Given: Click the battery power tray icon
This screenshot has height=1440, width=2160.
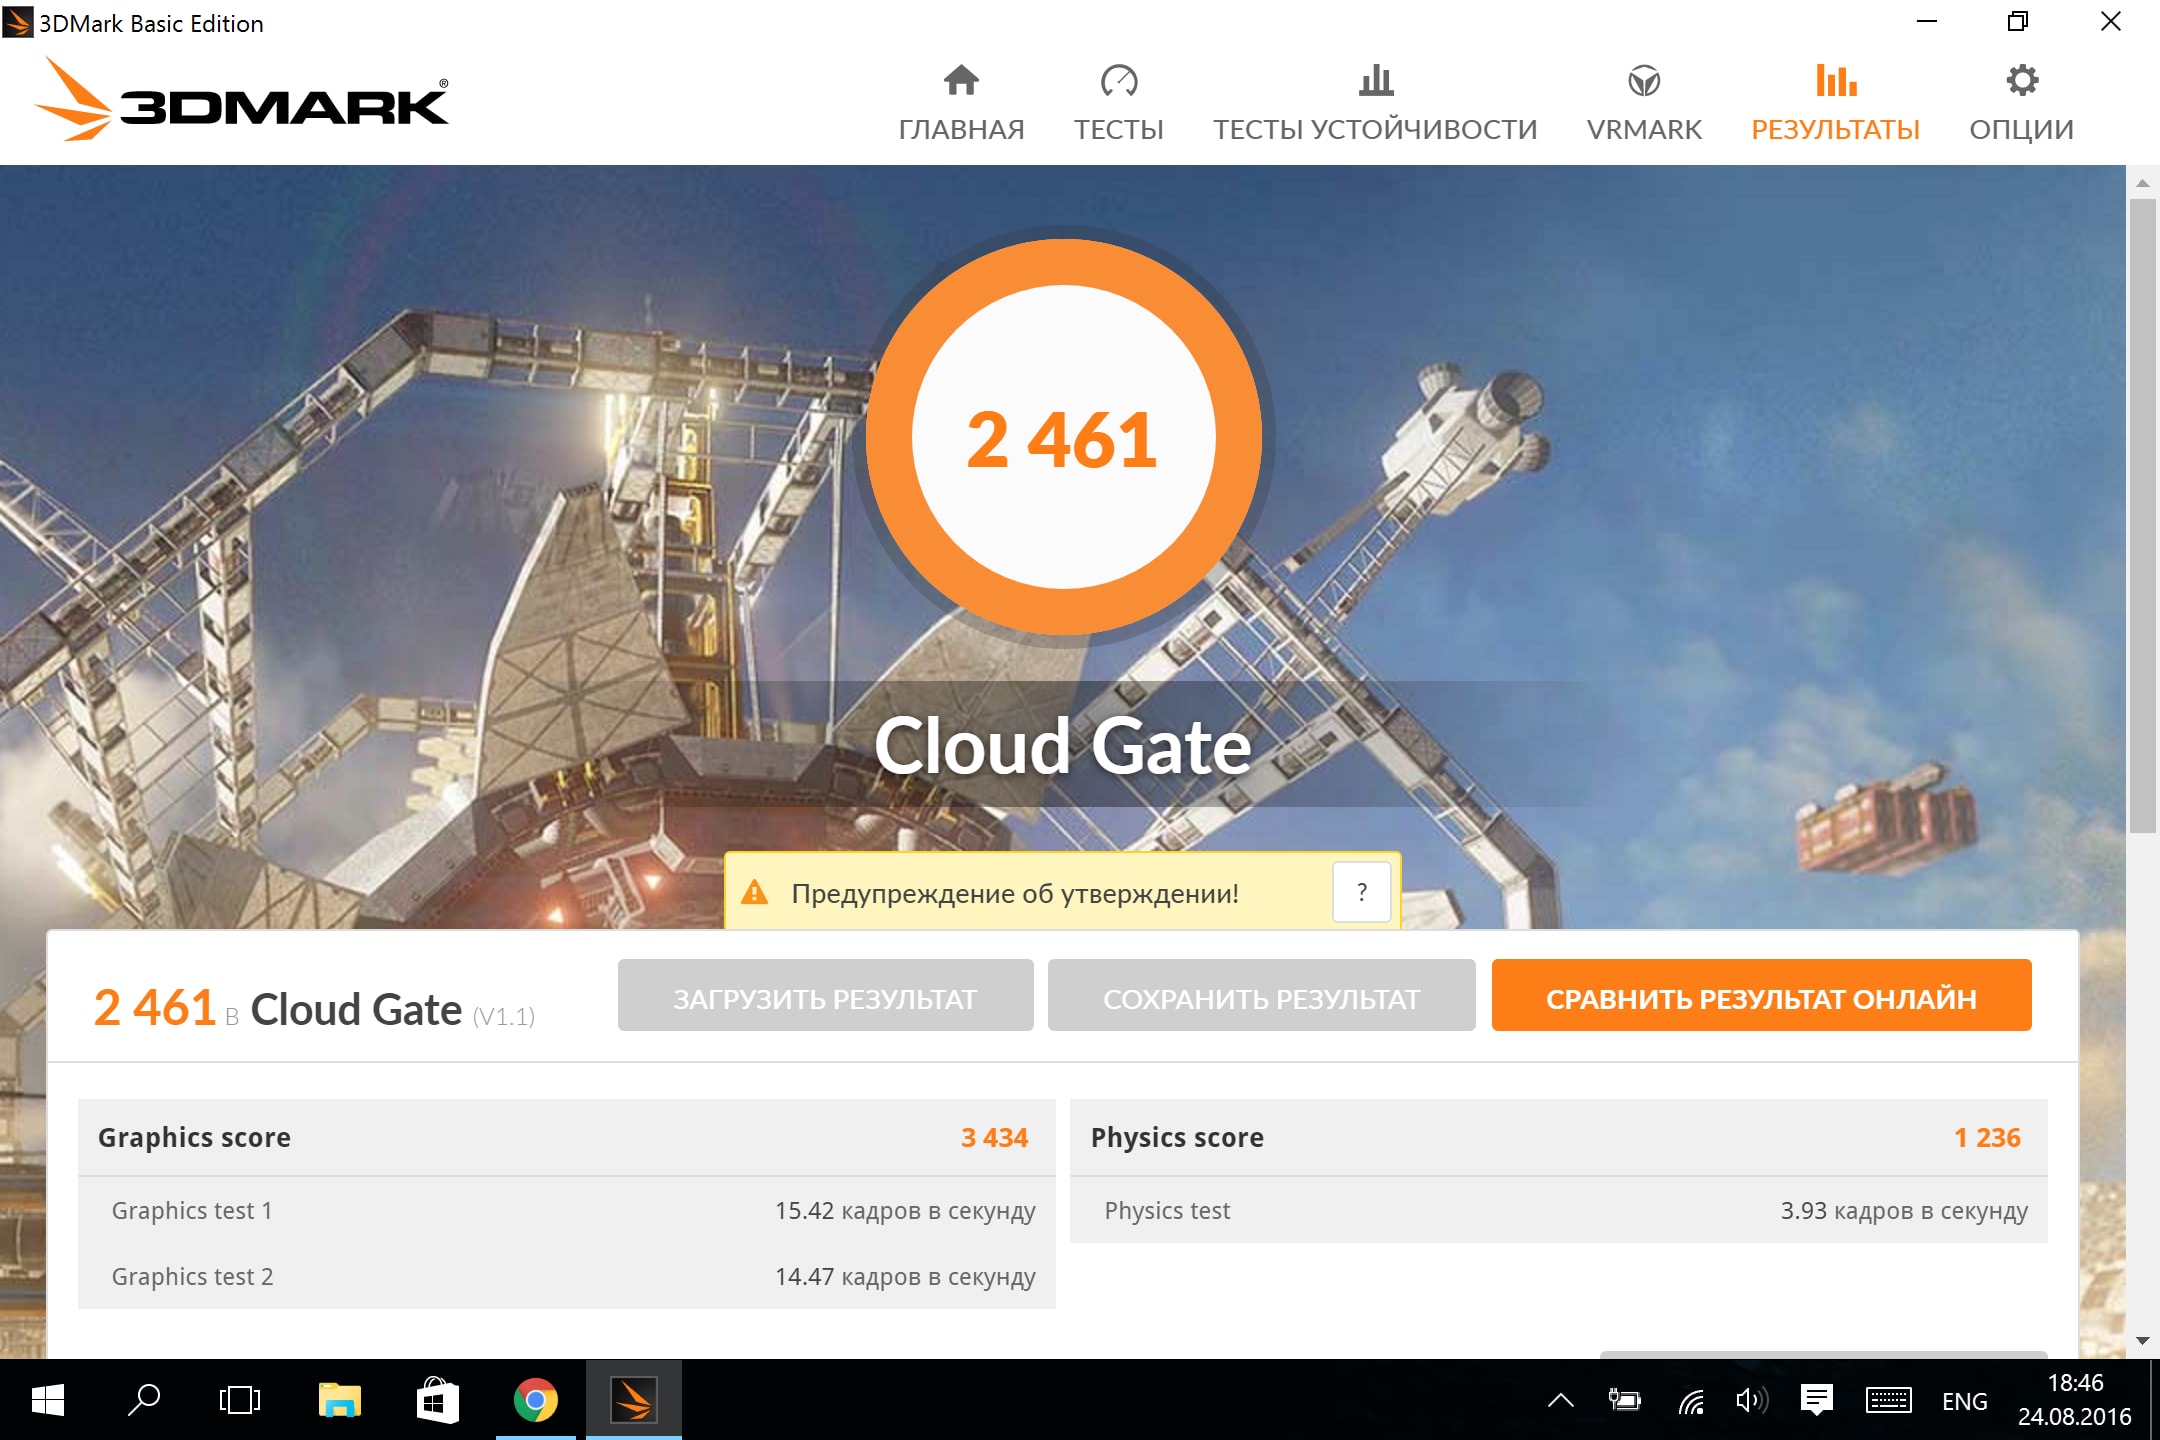Looking at the screenshot, I should tap(1624, 1400).
